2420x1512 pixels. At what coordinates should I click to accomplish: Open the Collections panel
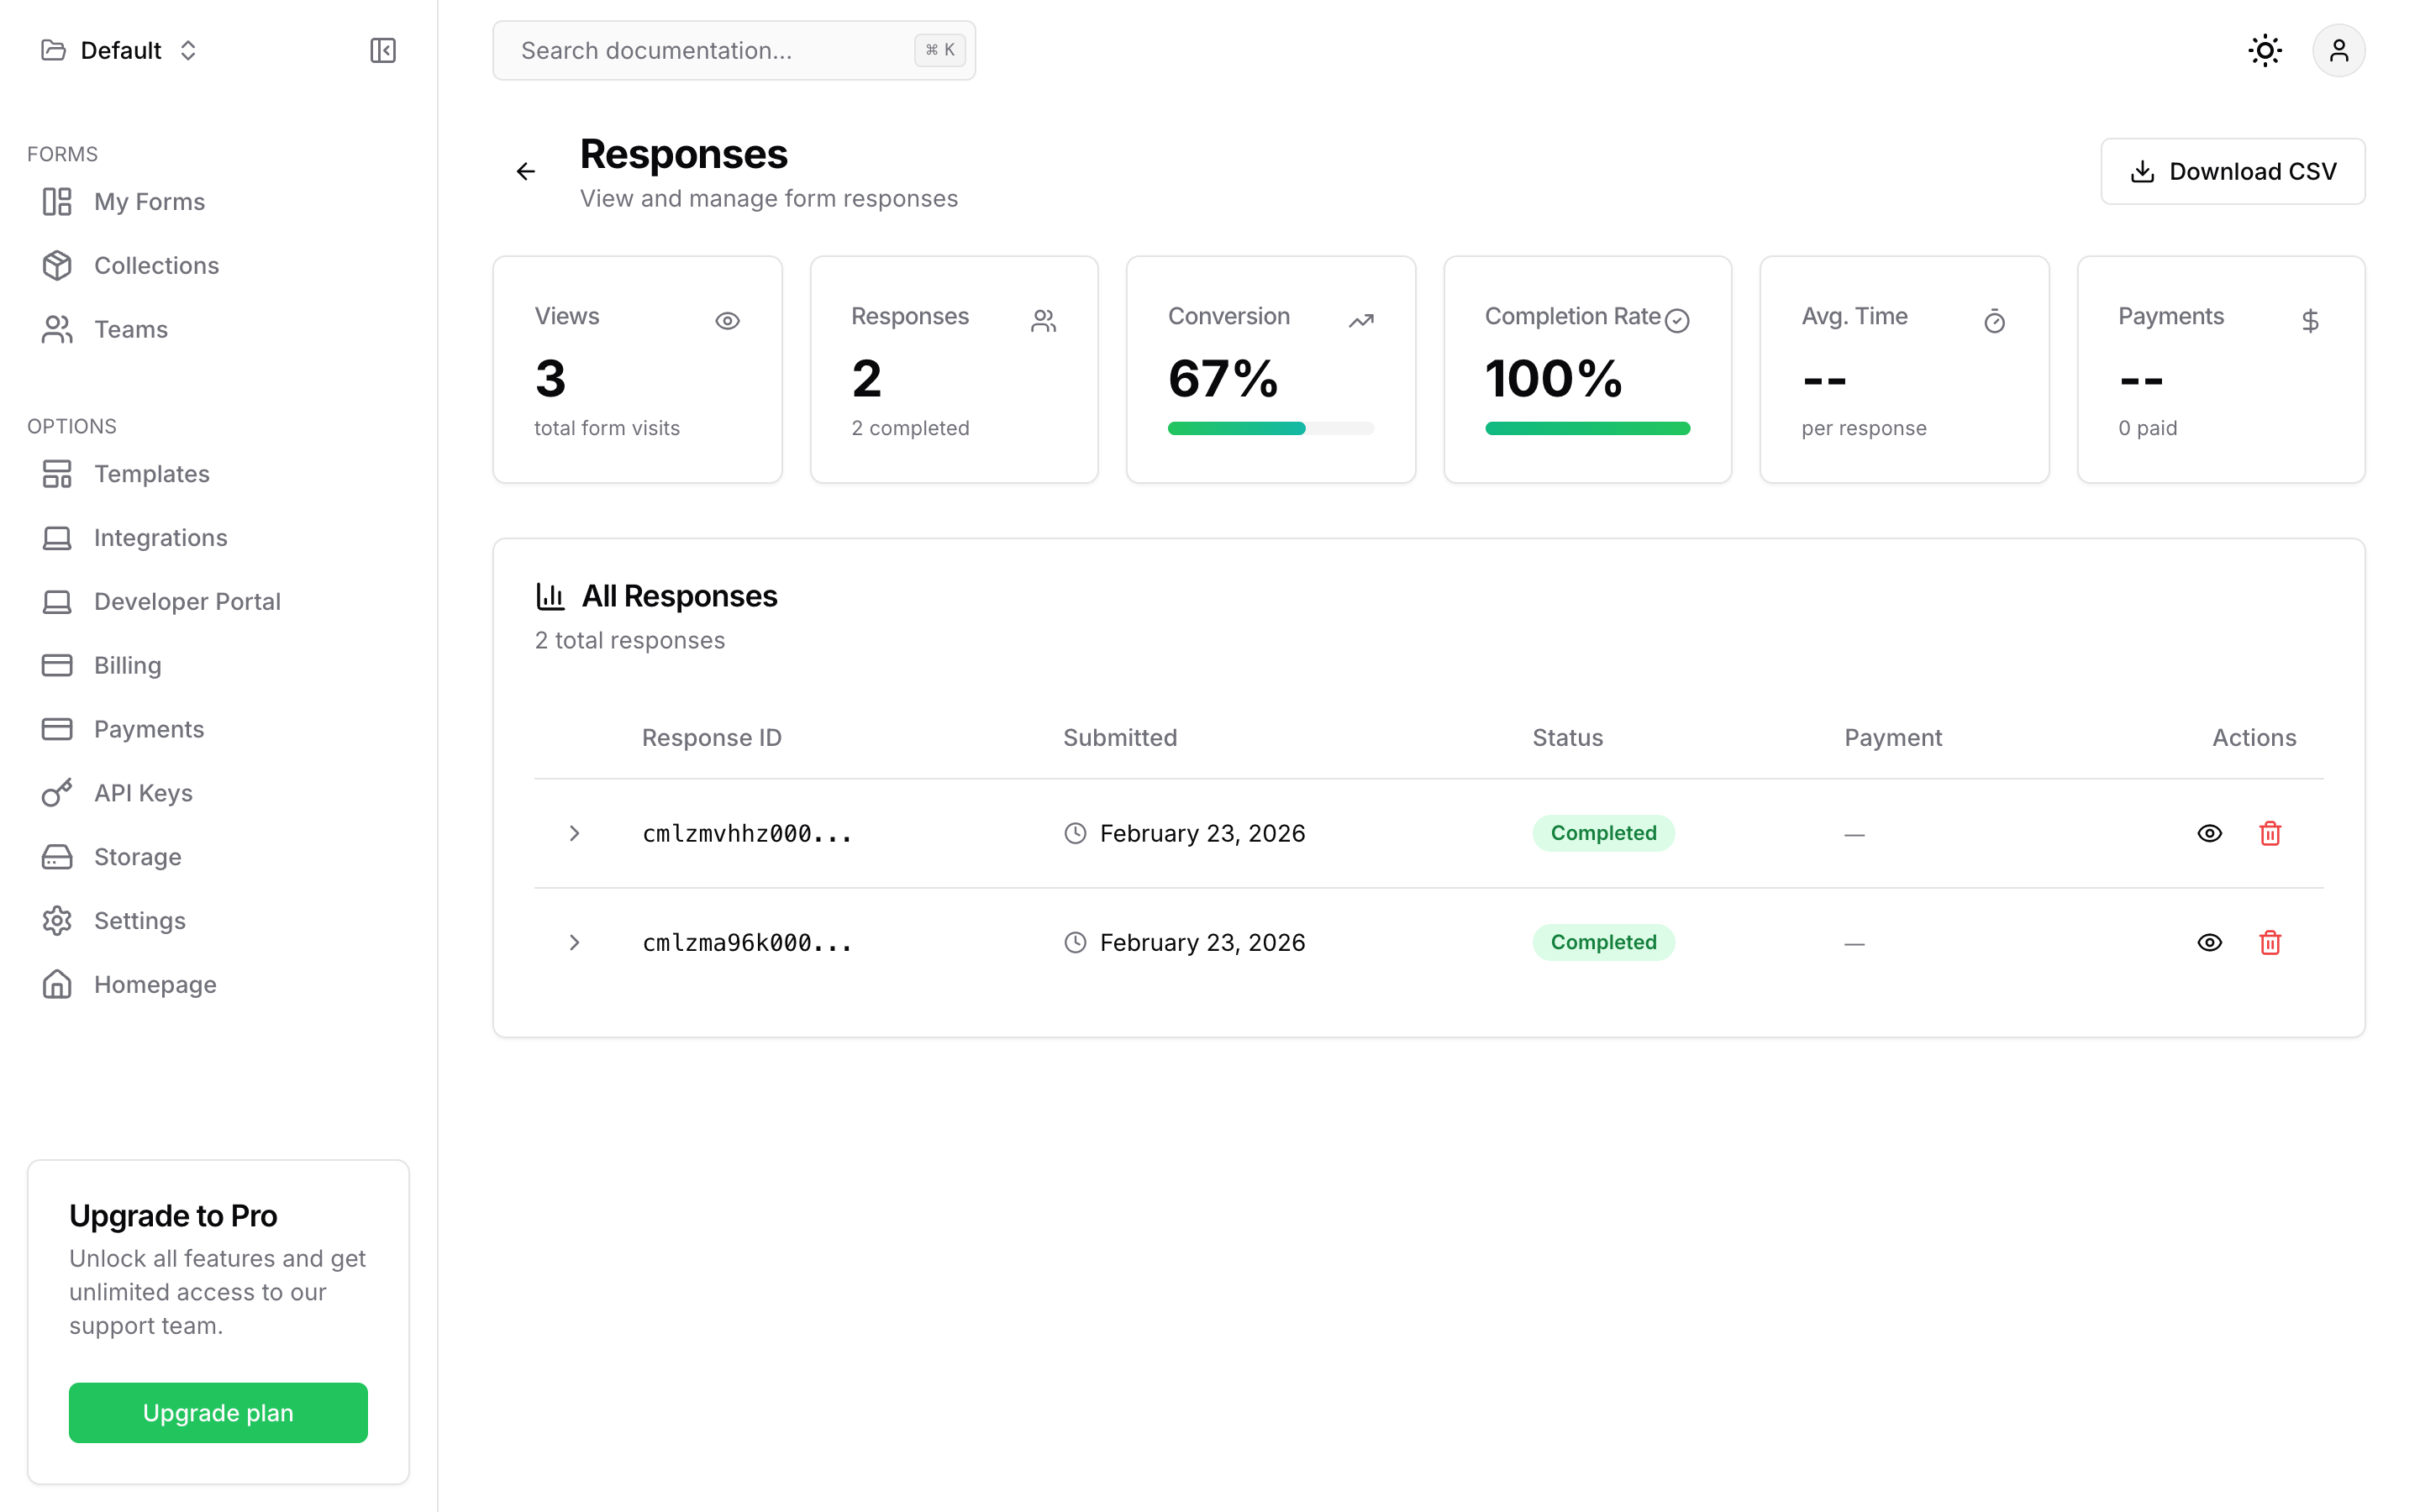click(x=156, y=265)
